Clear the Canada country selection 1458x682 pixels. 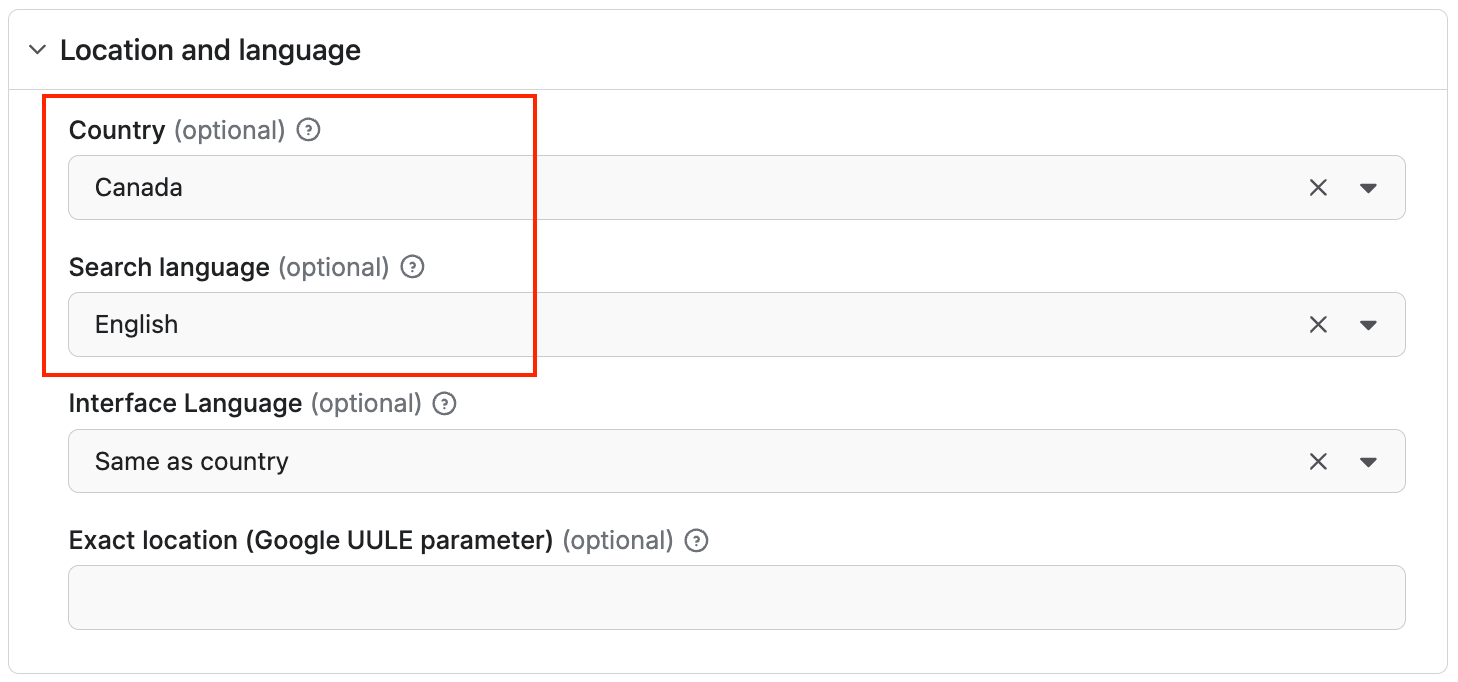pos(1317,187)
